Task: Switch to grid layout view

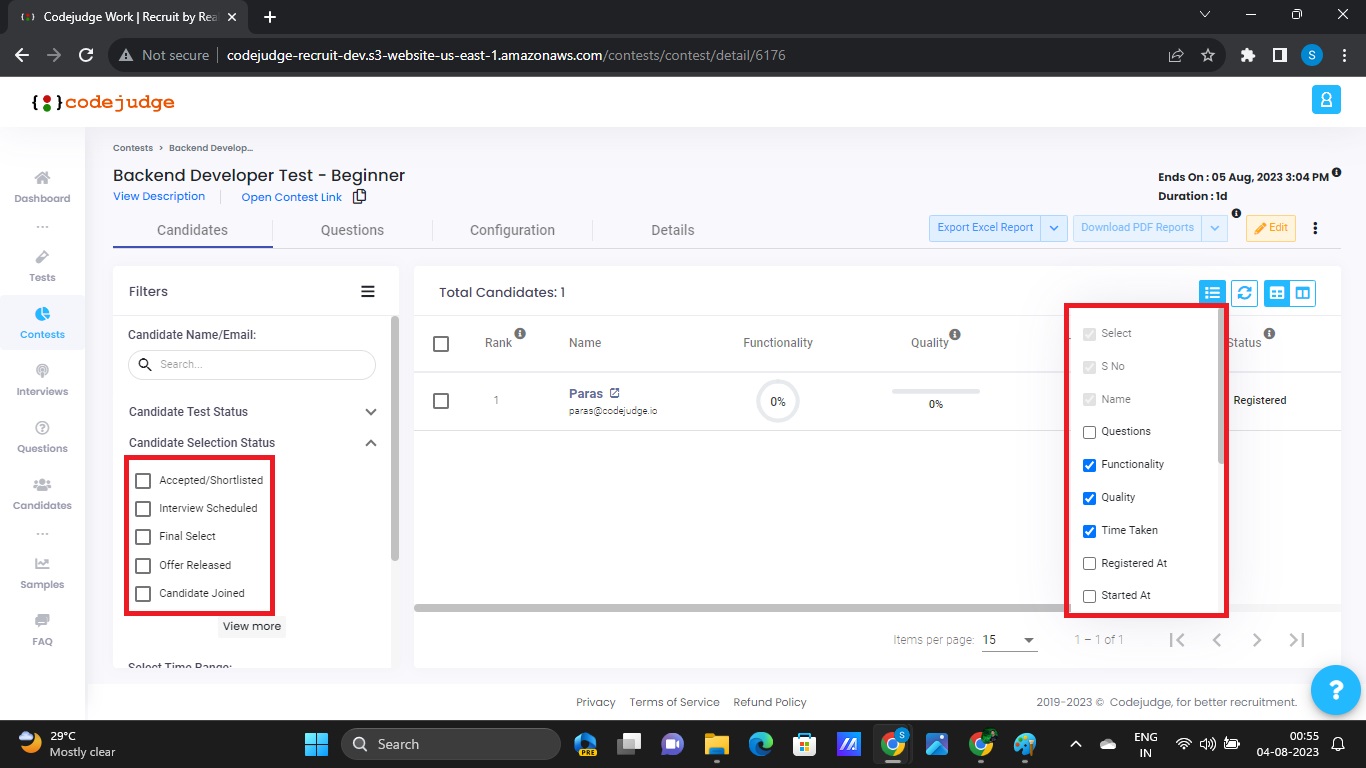Action: [1277, 293]
